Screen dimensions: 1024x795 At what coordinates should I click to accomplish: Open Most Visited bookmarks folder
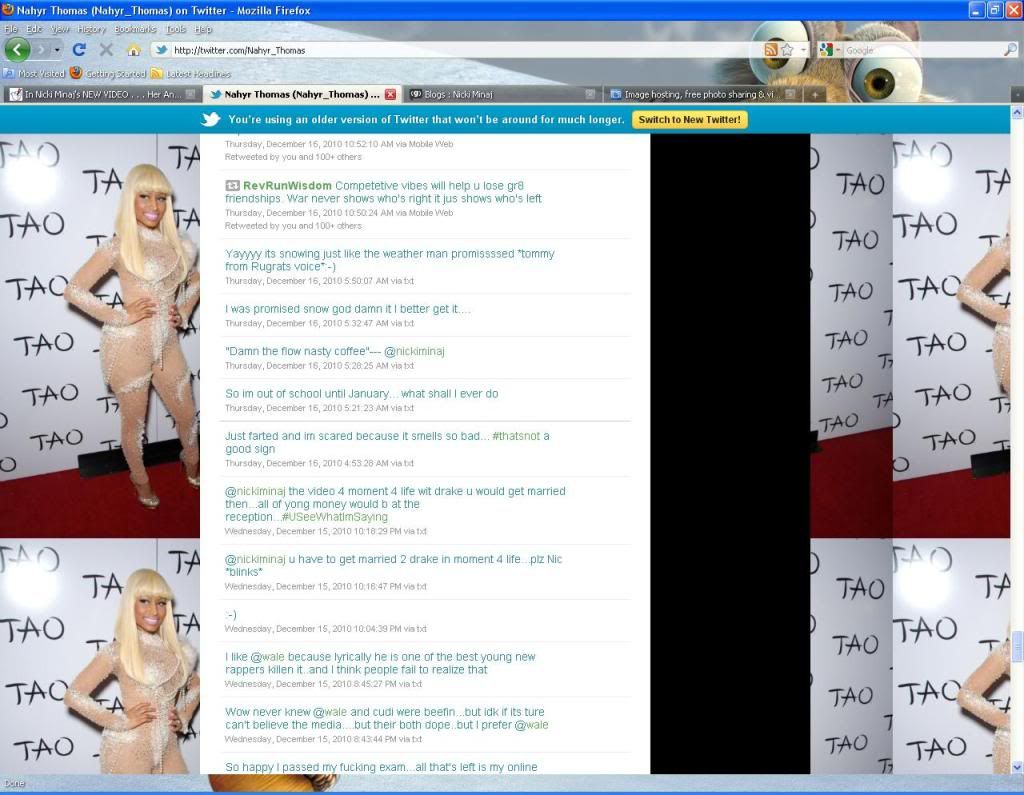point(34,73)
